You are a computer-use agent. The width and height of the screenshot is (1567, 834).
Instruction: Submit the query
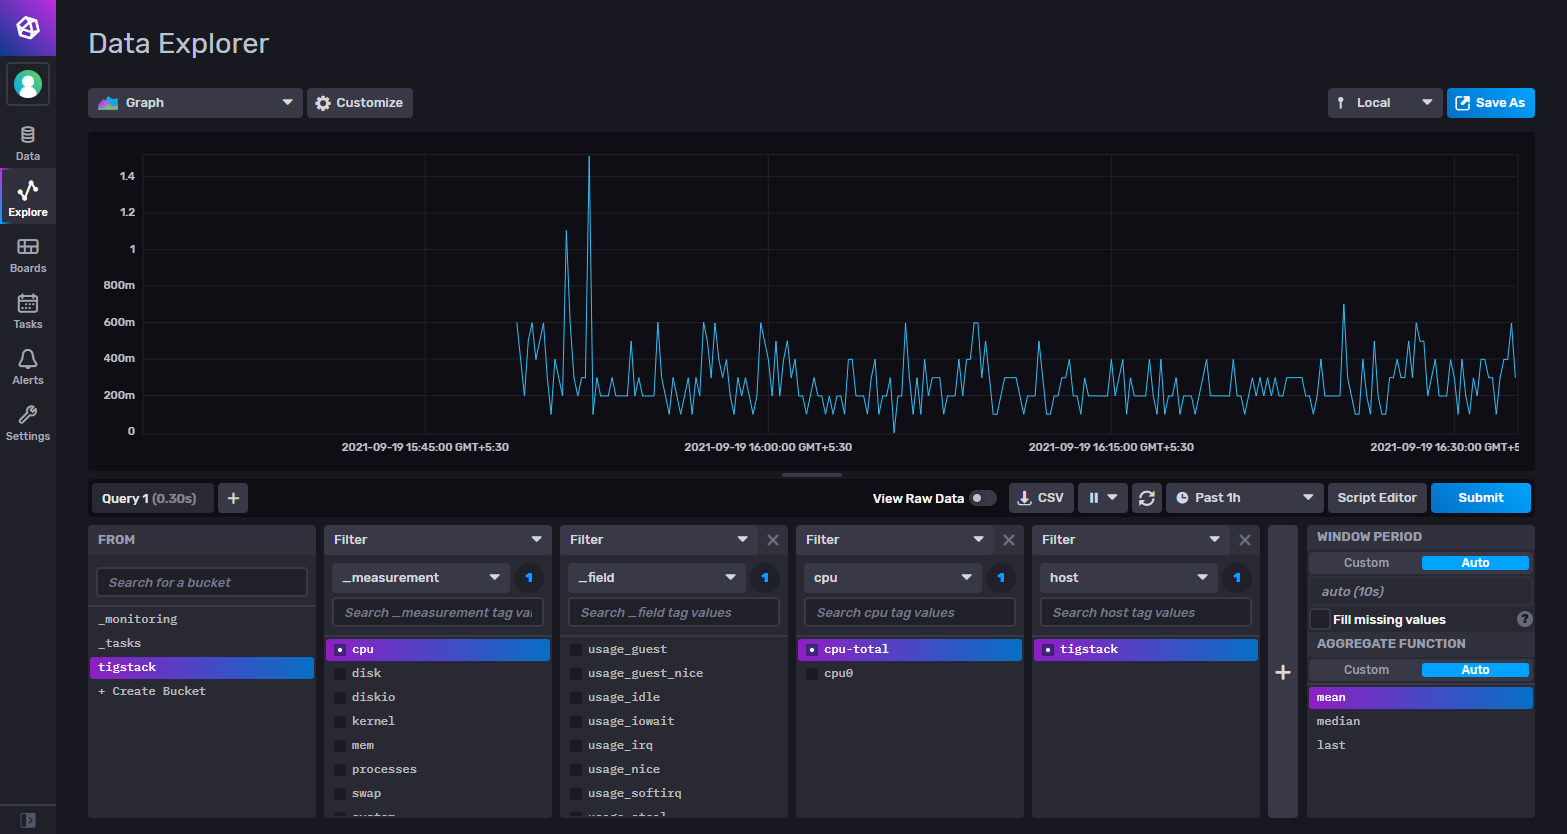(x=1480, y=497)
